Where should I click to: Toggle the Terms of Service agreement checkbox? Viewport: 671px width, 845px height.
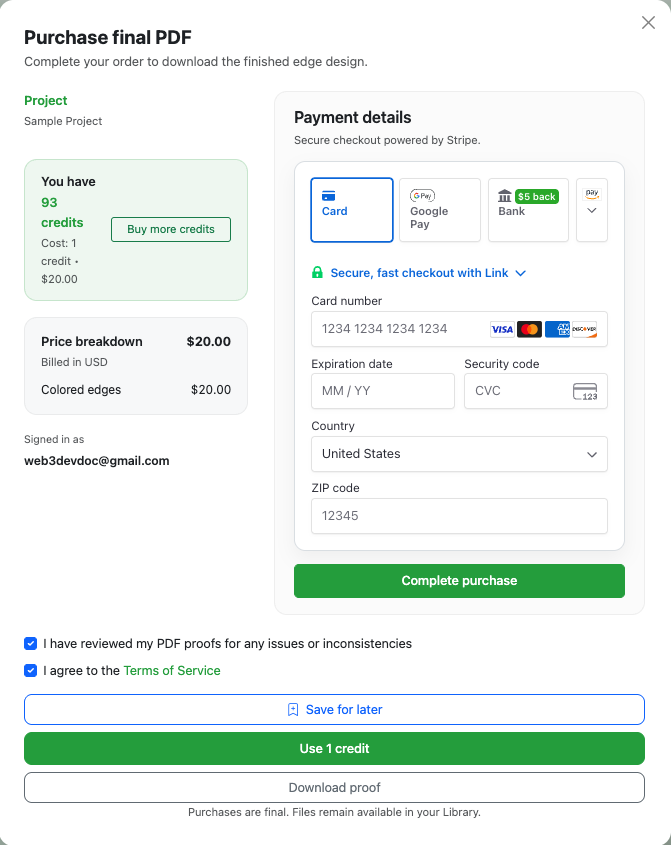pos(30,671)
